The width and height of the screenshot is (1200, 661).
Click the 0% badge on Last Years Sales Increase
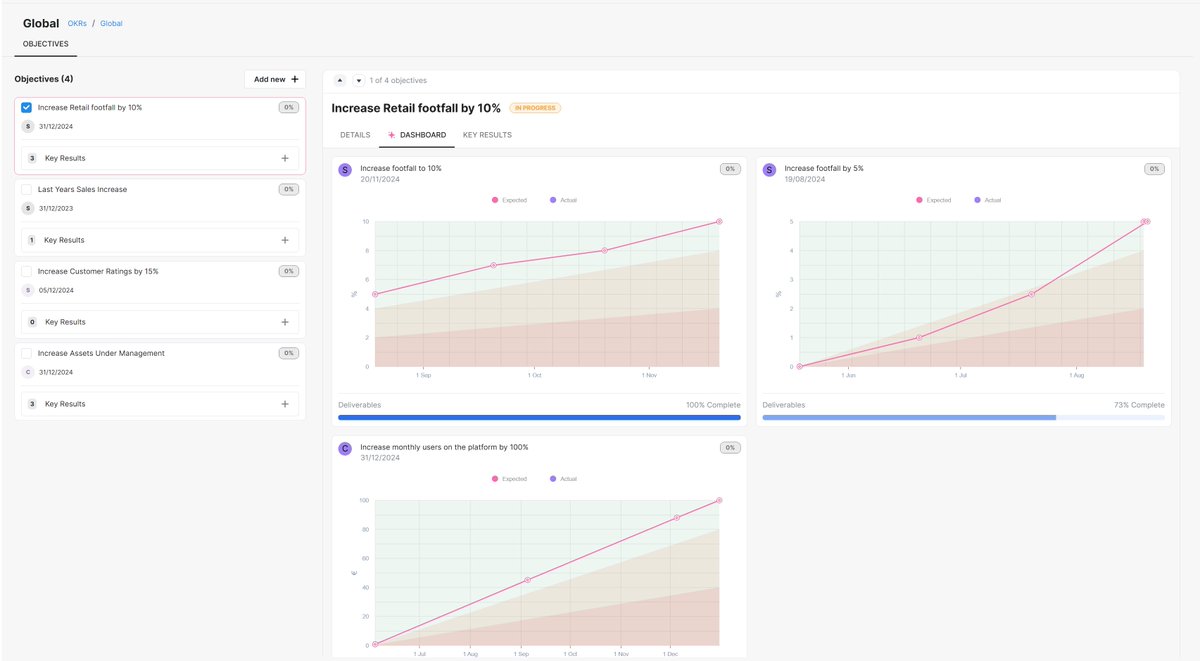click(x=288, y=189)
